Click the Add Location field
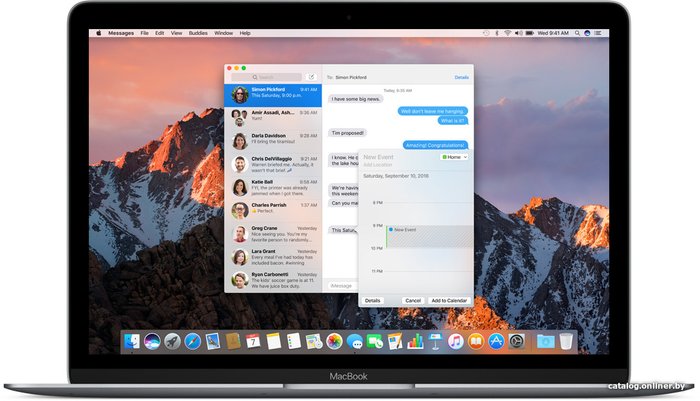Screen dimensions: 700x401 (x=378, y=165)
